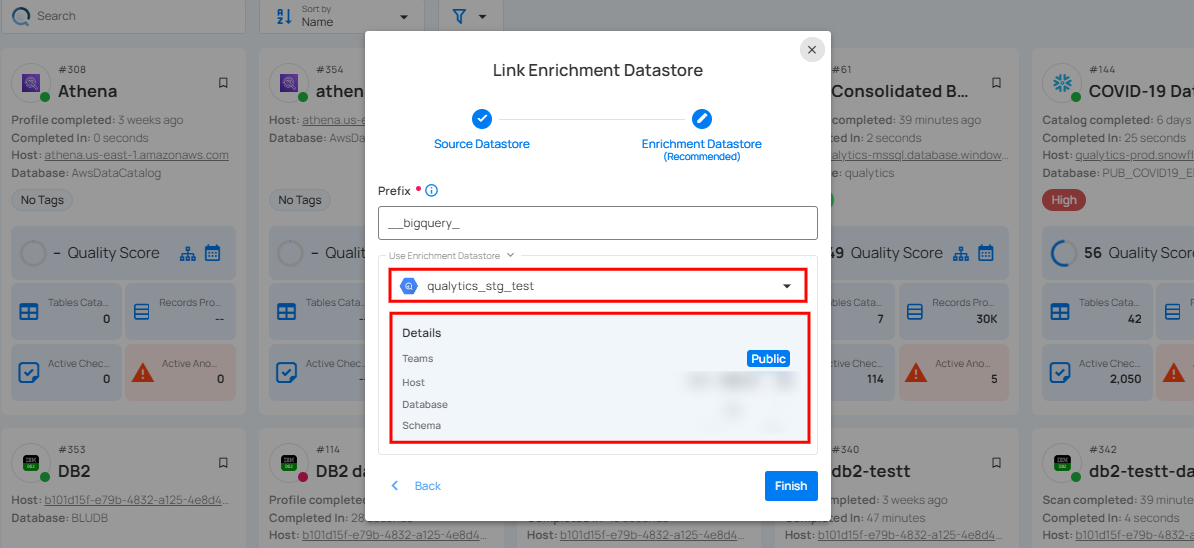Click Athena Active Anomalies warning icon
The height and width of the screenshot is (548, 1194).
point(142,372)
